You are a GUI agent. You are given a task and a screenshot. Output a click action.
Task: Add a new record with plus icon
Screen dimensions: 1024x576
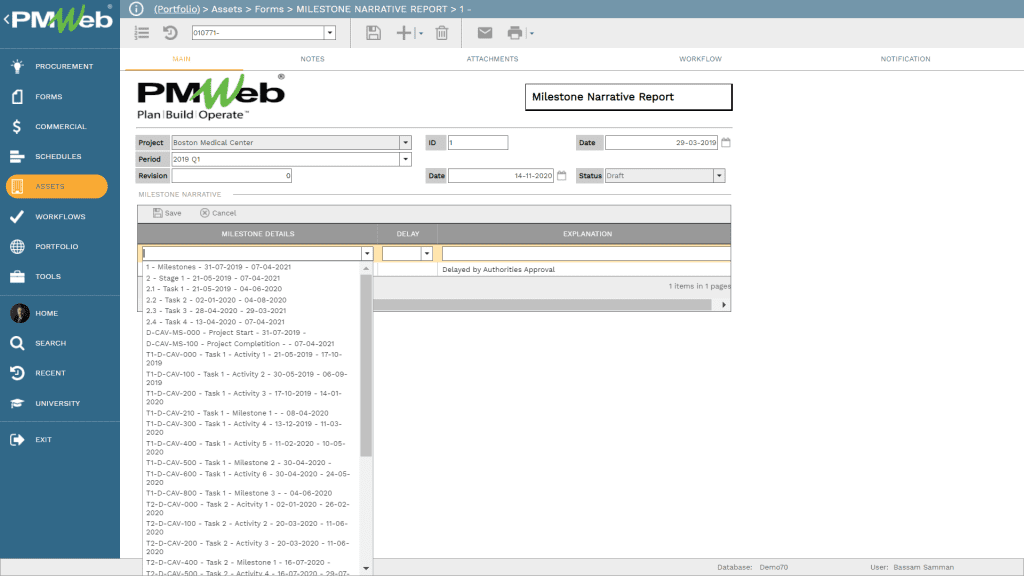pyautogui.click(x=404, y=33)
